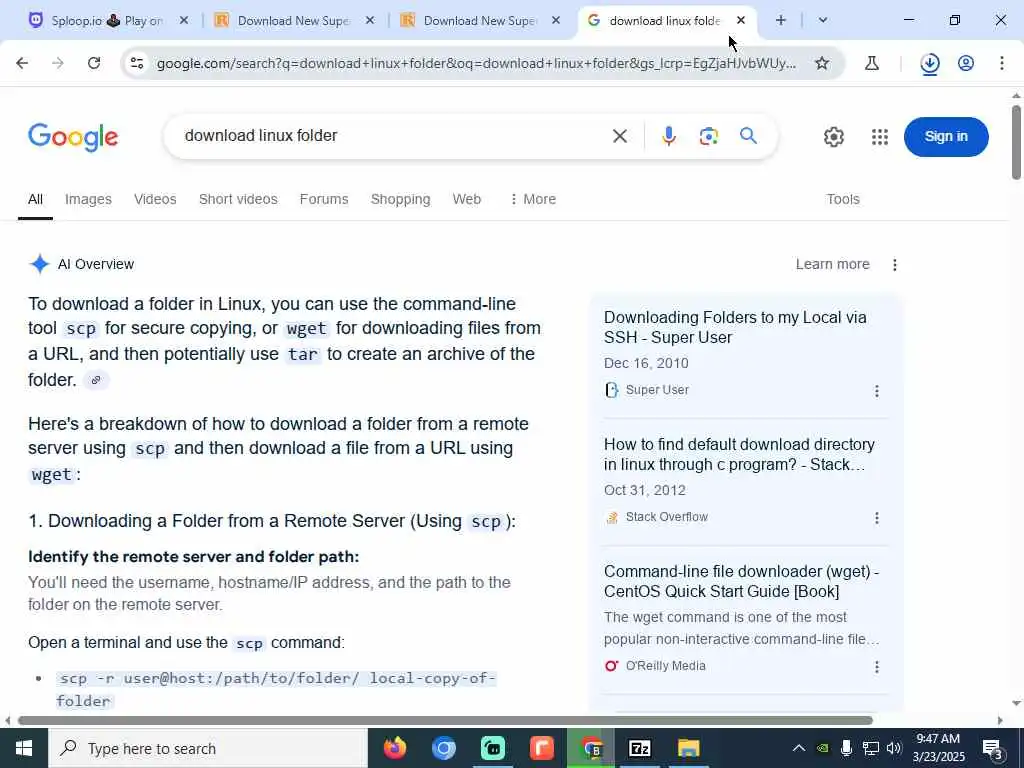This screenshot has width=1024, height=768.
Task: Open the Windows Start menu
Action: [x=24, y=748]
